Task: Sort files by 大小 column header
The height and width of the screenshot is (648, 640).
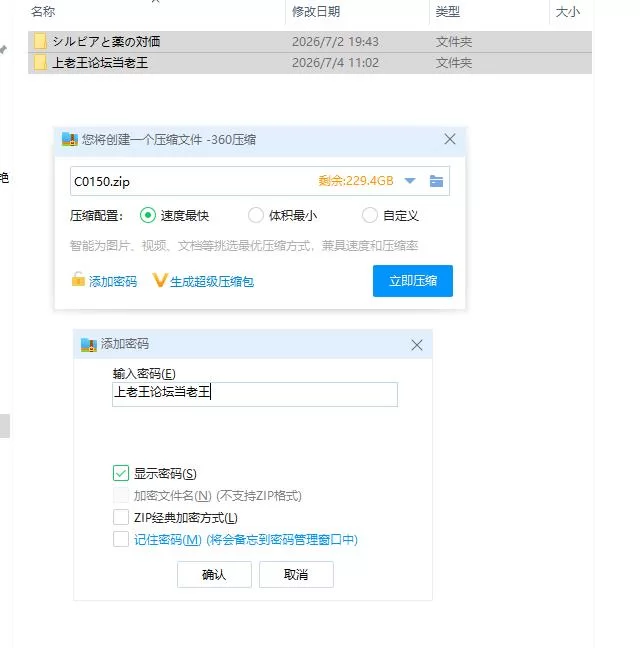Action: pos(568,12)
